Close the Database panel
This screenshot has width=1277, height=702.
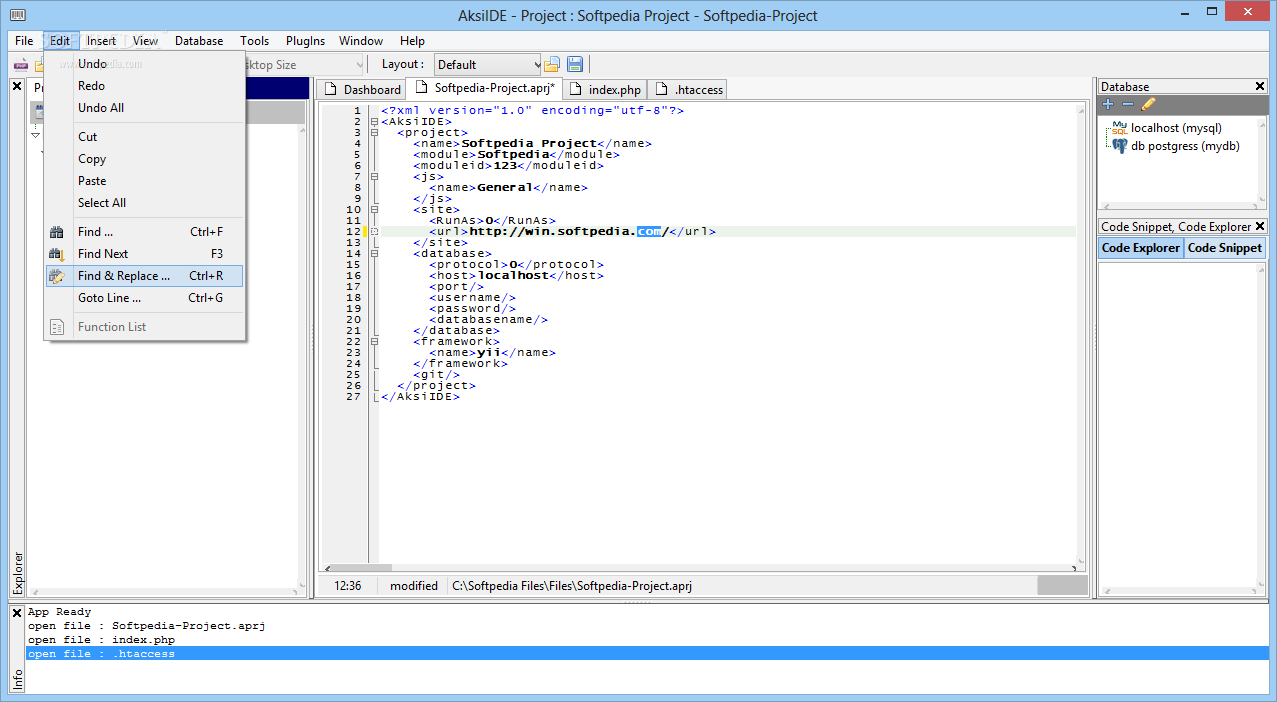1260,87
